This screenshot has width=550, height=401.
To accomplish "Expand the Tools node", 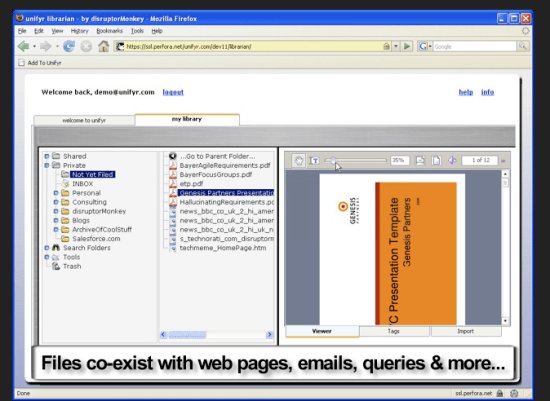I will pos(47,257).
